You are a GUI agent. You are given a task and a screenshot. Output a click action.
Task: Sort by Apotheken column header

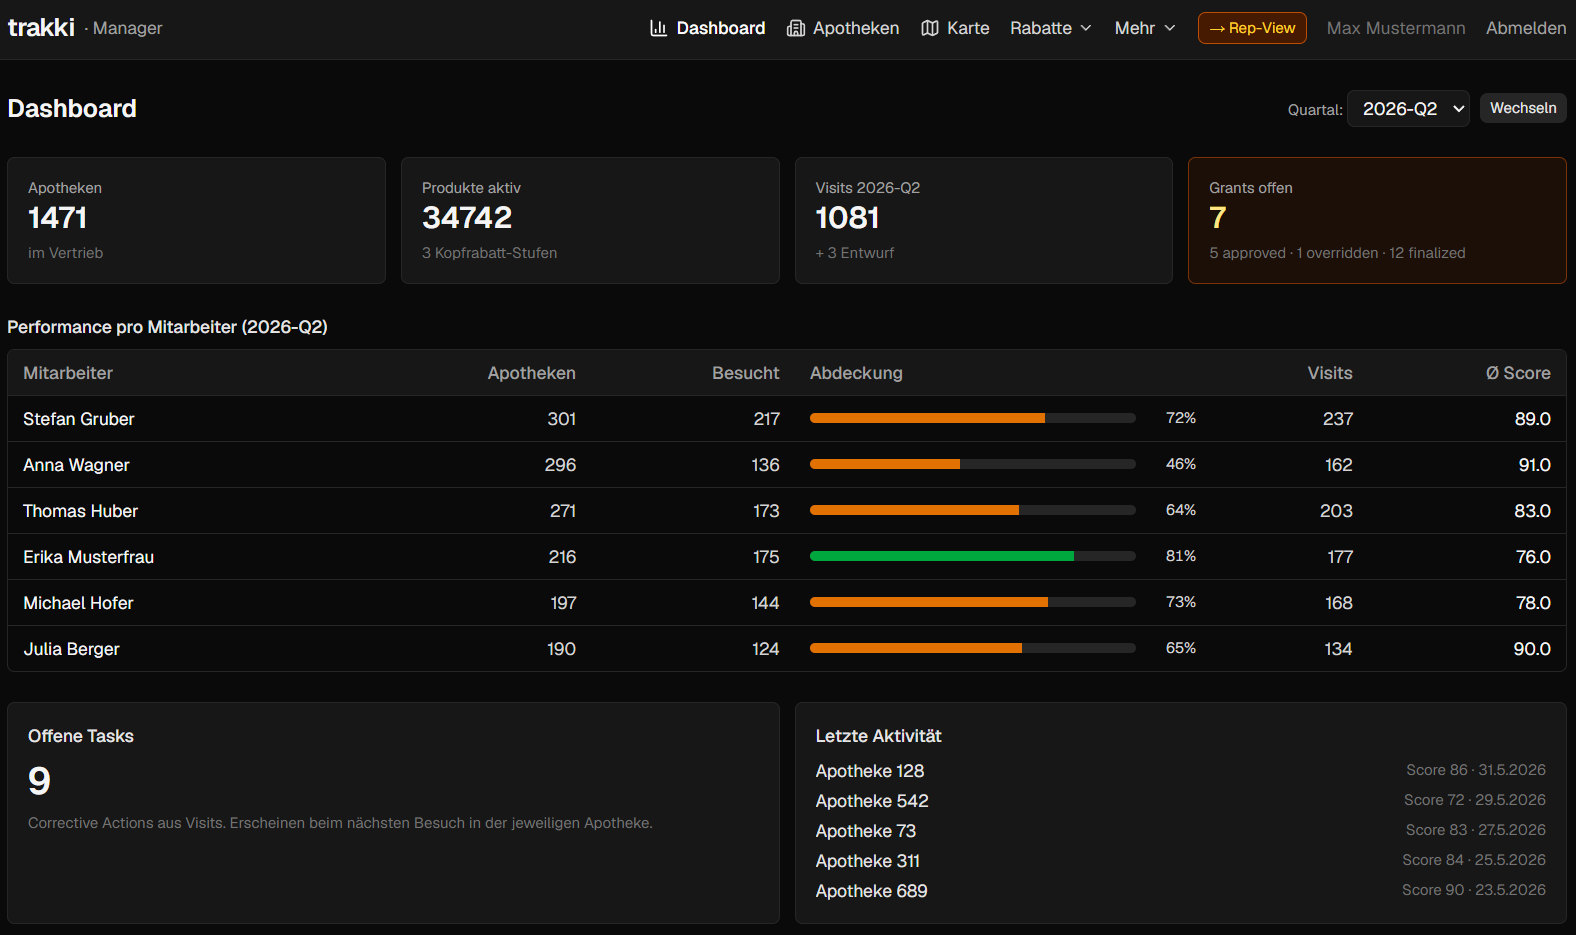pyautogui.click(x=532, y=373)
